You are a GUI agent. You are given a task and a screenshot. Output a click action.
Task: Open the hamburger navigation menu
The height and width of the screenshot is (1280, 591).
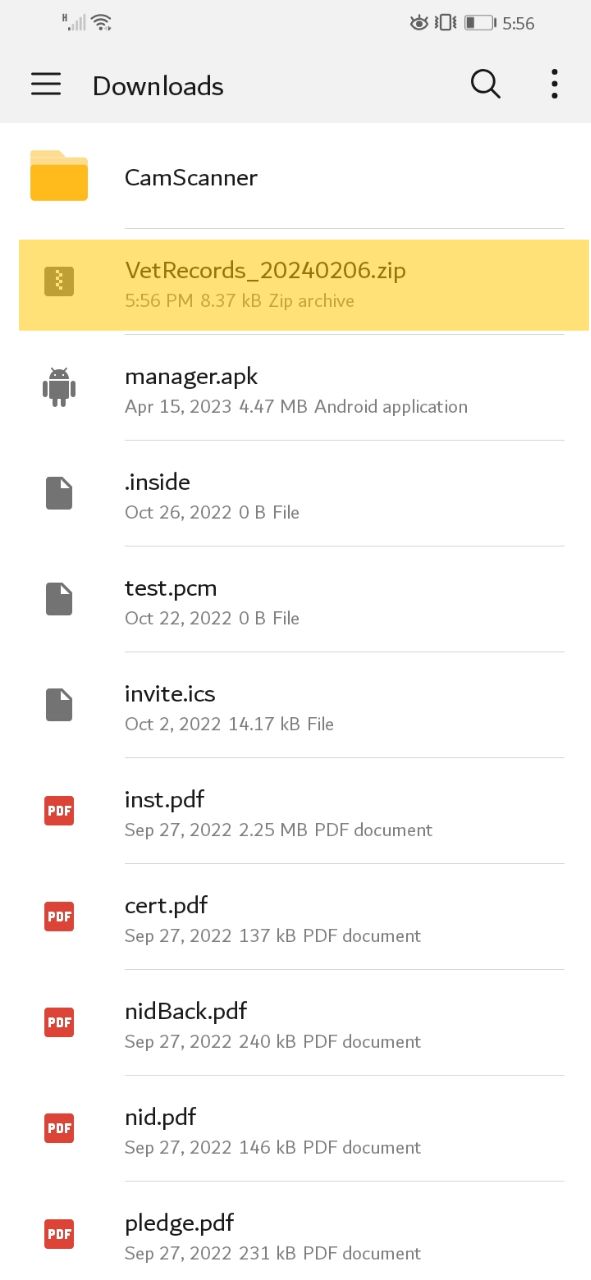click(x=46, y=85)
